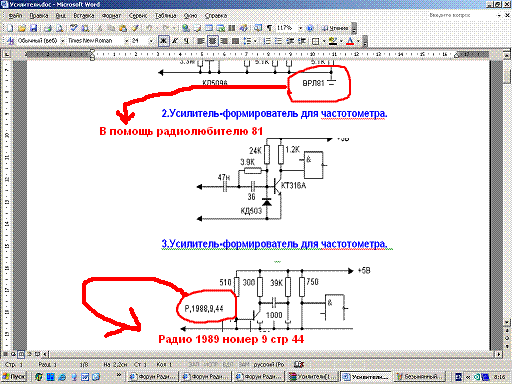Viewport: 512px width, 384px height.
Task: Run the spelling check icon
Action: (74, 28)
